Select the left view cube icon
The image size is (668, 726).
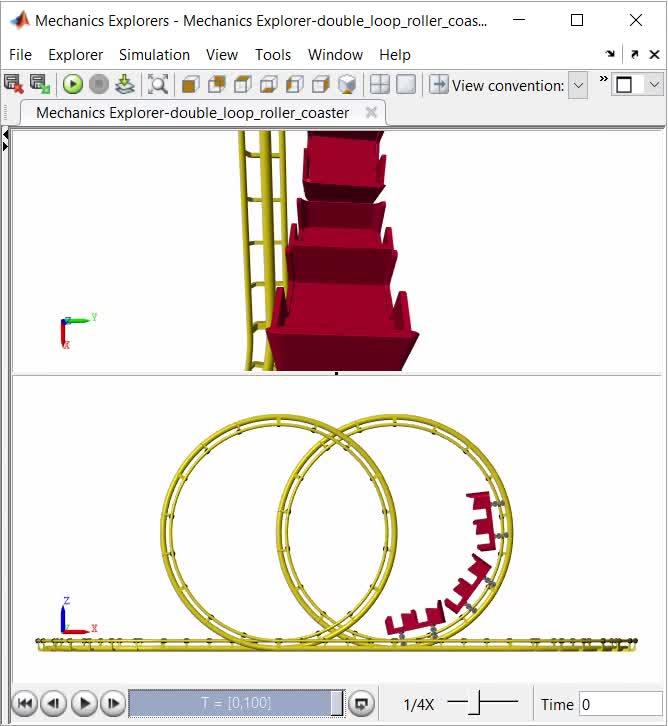pyautogui.click(x=294, y=85)
